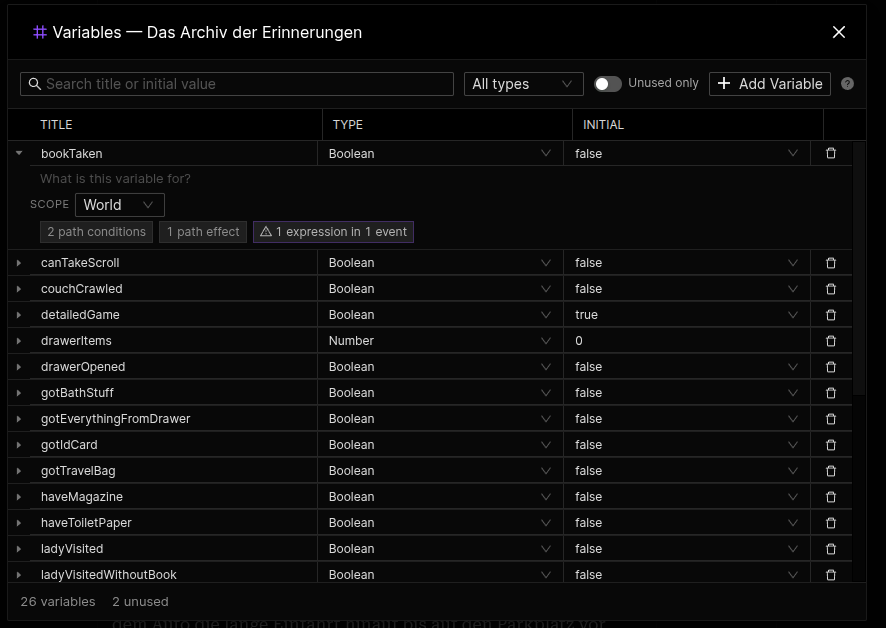
Task: Open drawerItems Number type dropdown
Action: pos(440,341)
